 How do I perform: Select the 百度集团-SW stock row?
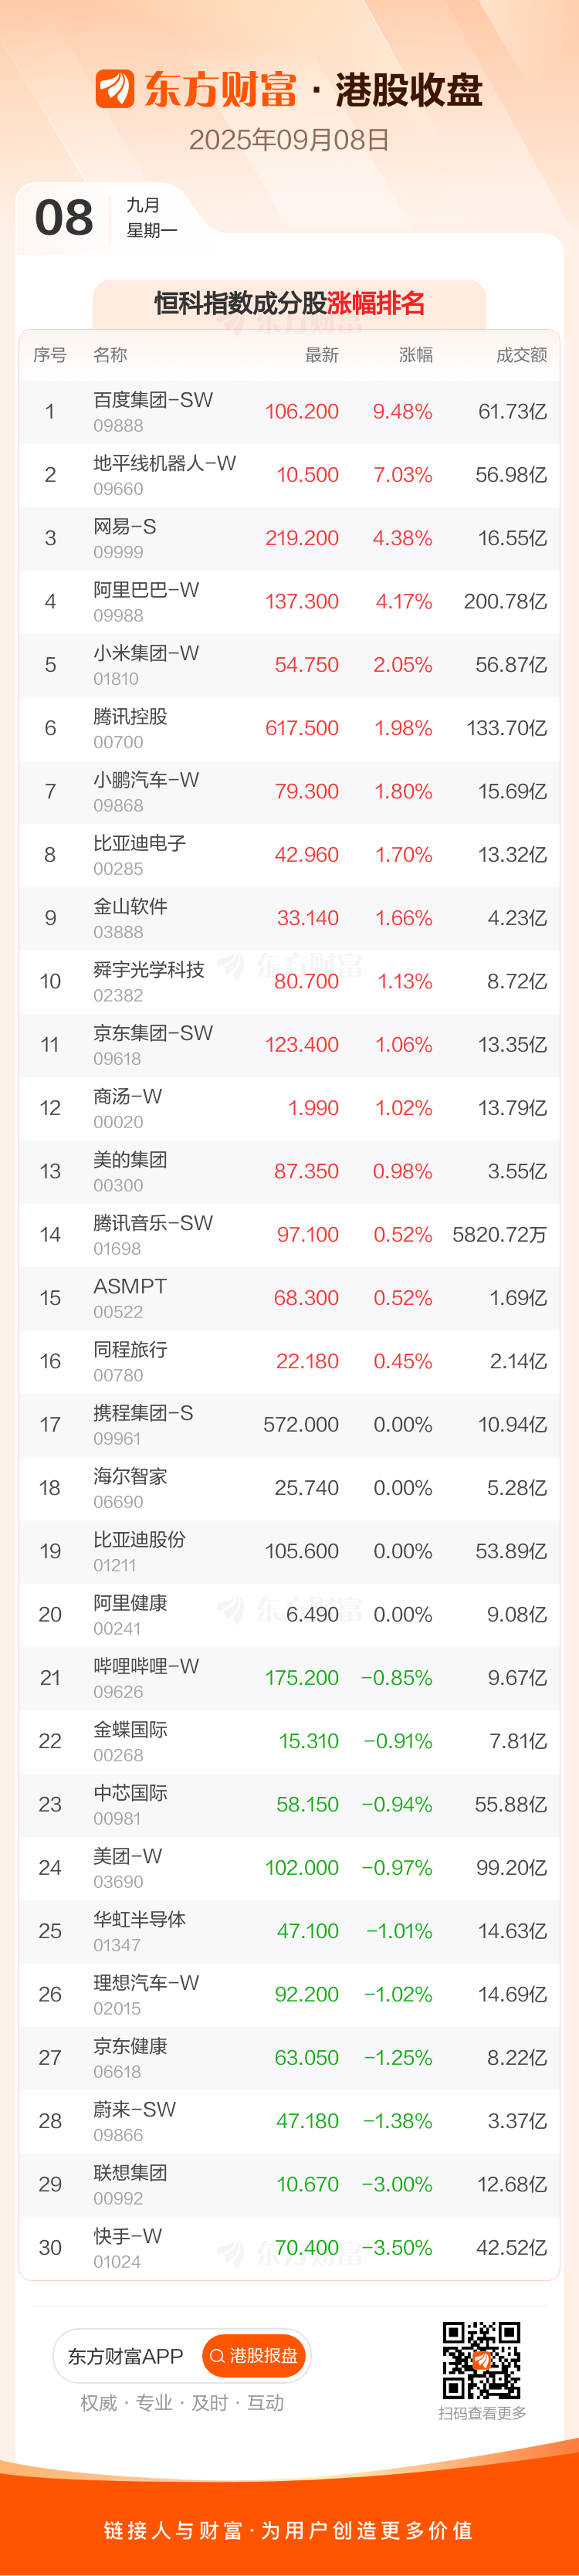tap(289, 411)
